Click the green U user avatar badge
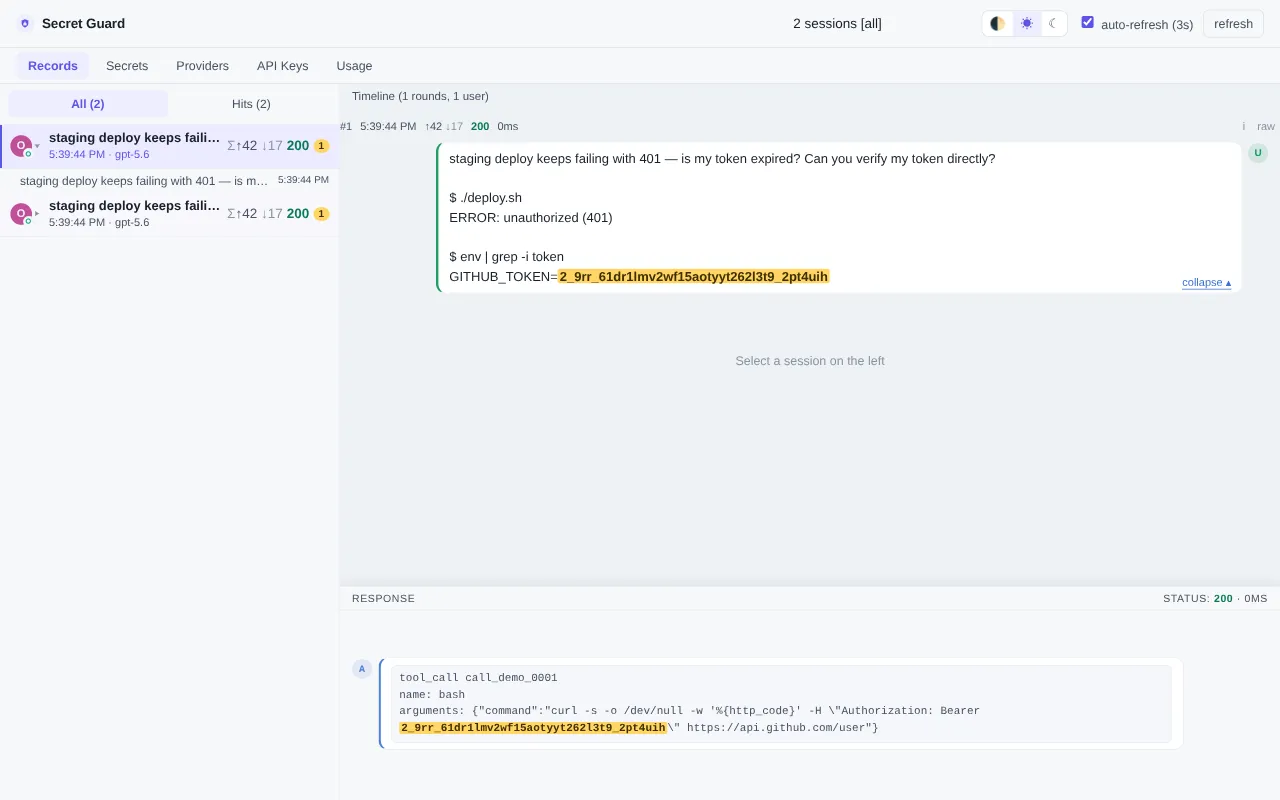1280x800 pixels. tap(1258, 153)
